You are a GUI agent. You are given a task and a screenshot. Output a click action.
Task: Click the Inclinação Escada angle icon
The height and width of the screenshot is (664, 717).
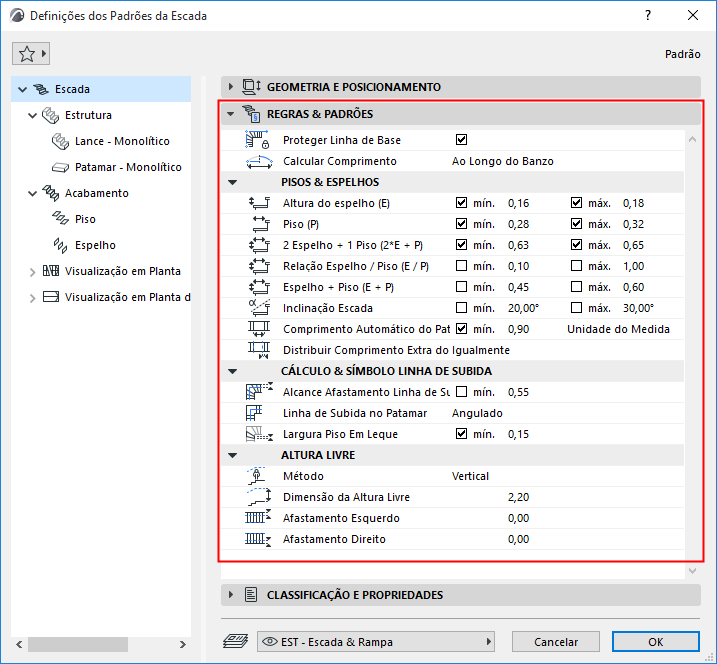[259, 308]
